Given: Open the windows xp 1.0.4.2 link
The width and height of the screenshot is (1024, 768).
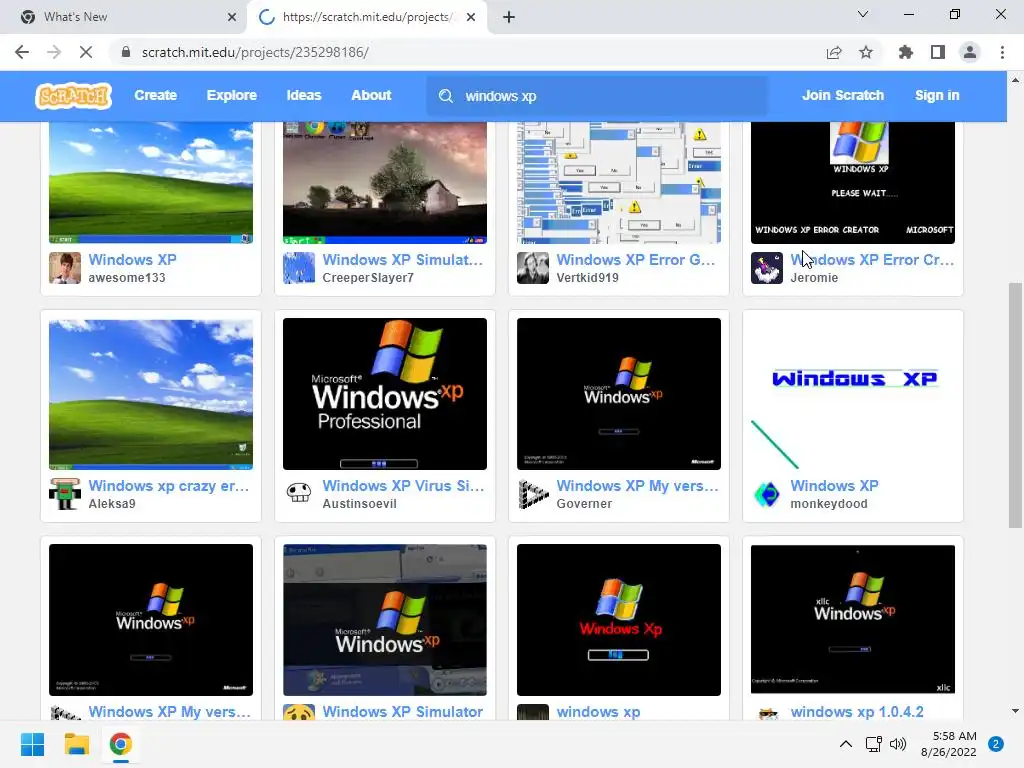Looking at the screenshot, I should (x=857, y=712).
